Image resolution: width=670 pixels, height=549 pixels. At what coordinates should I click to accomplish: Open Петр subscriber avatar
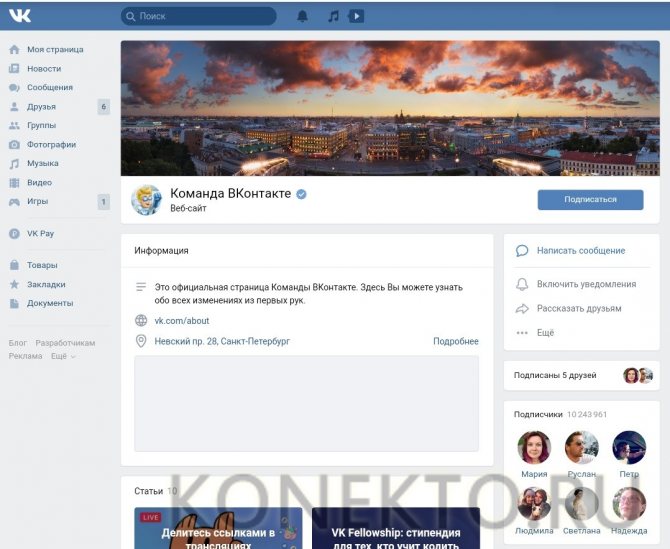[629, 447]
